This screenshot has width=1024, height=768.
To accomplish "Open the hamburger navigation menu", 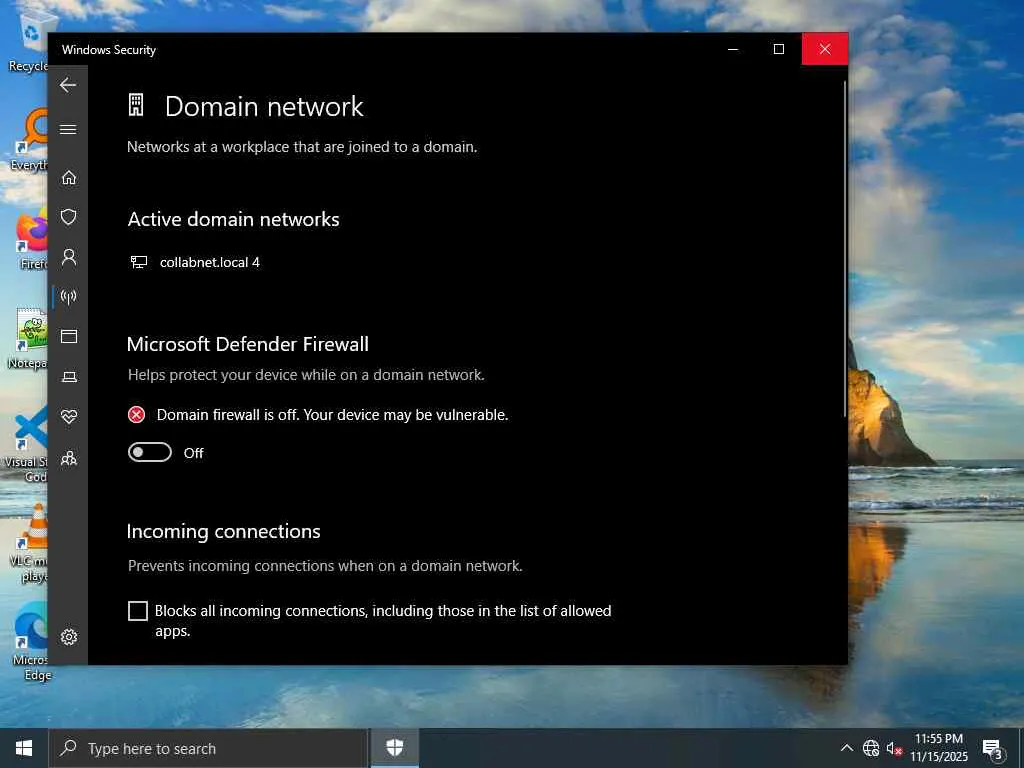I will click(x=68, y=129).
